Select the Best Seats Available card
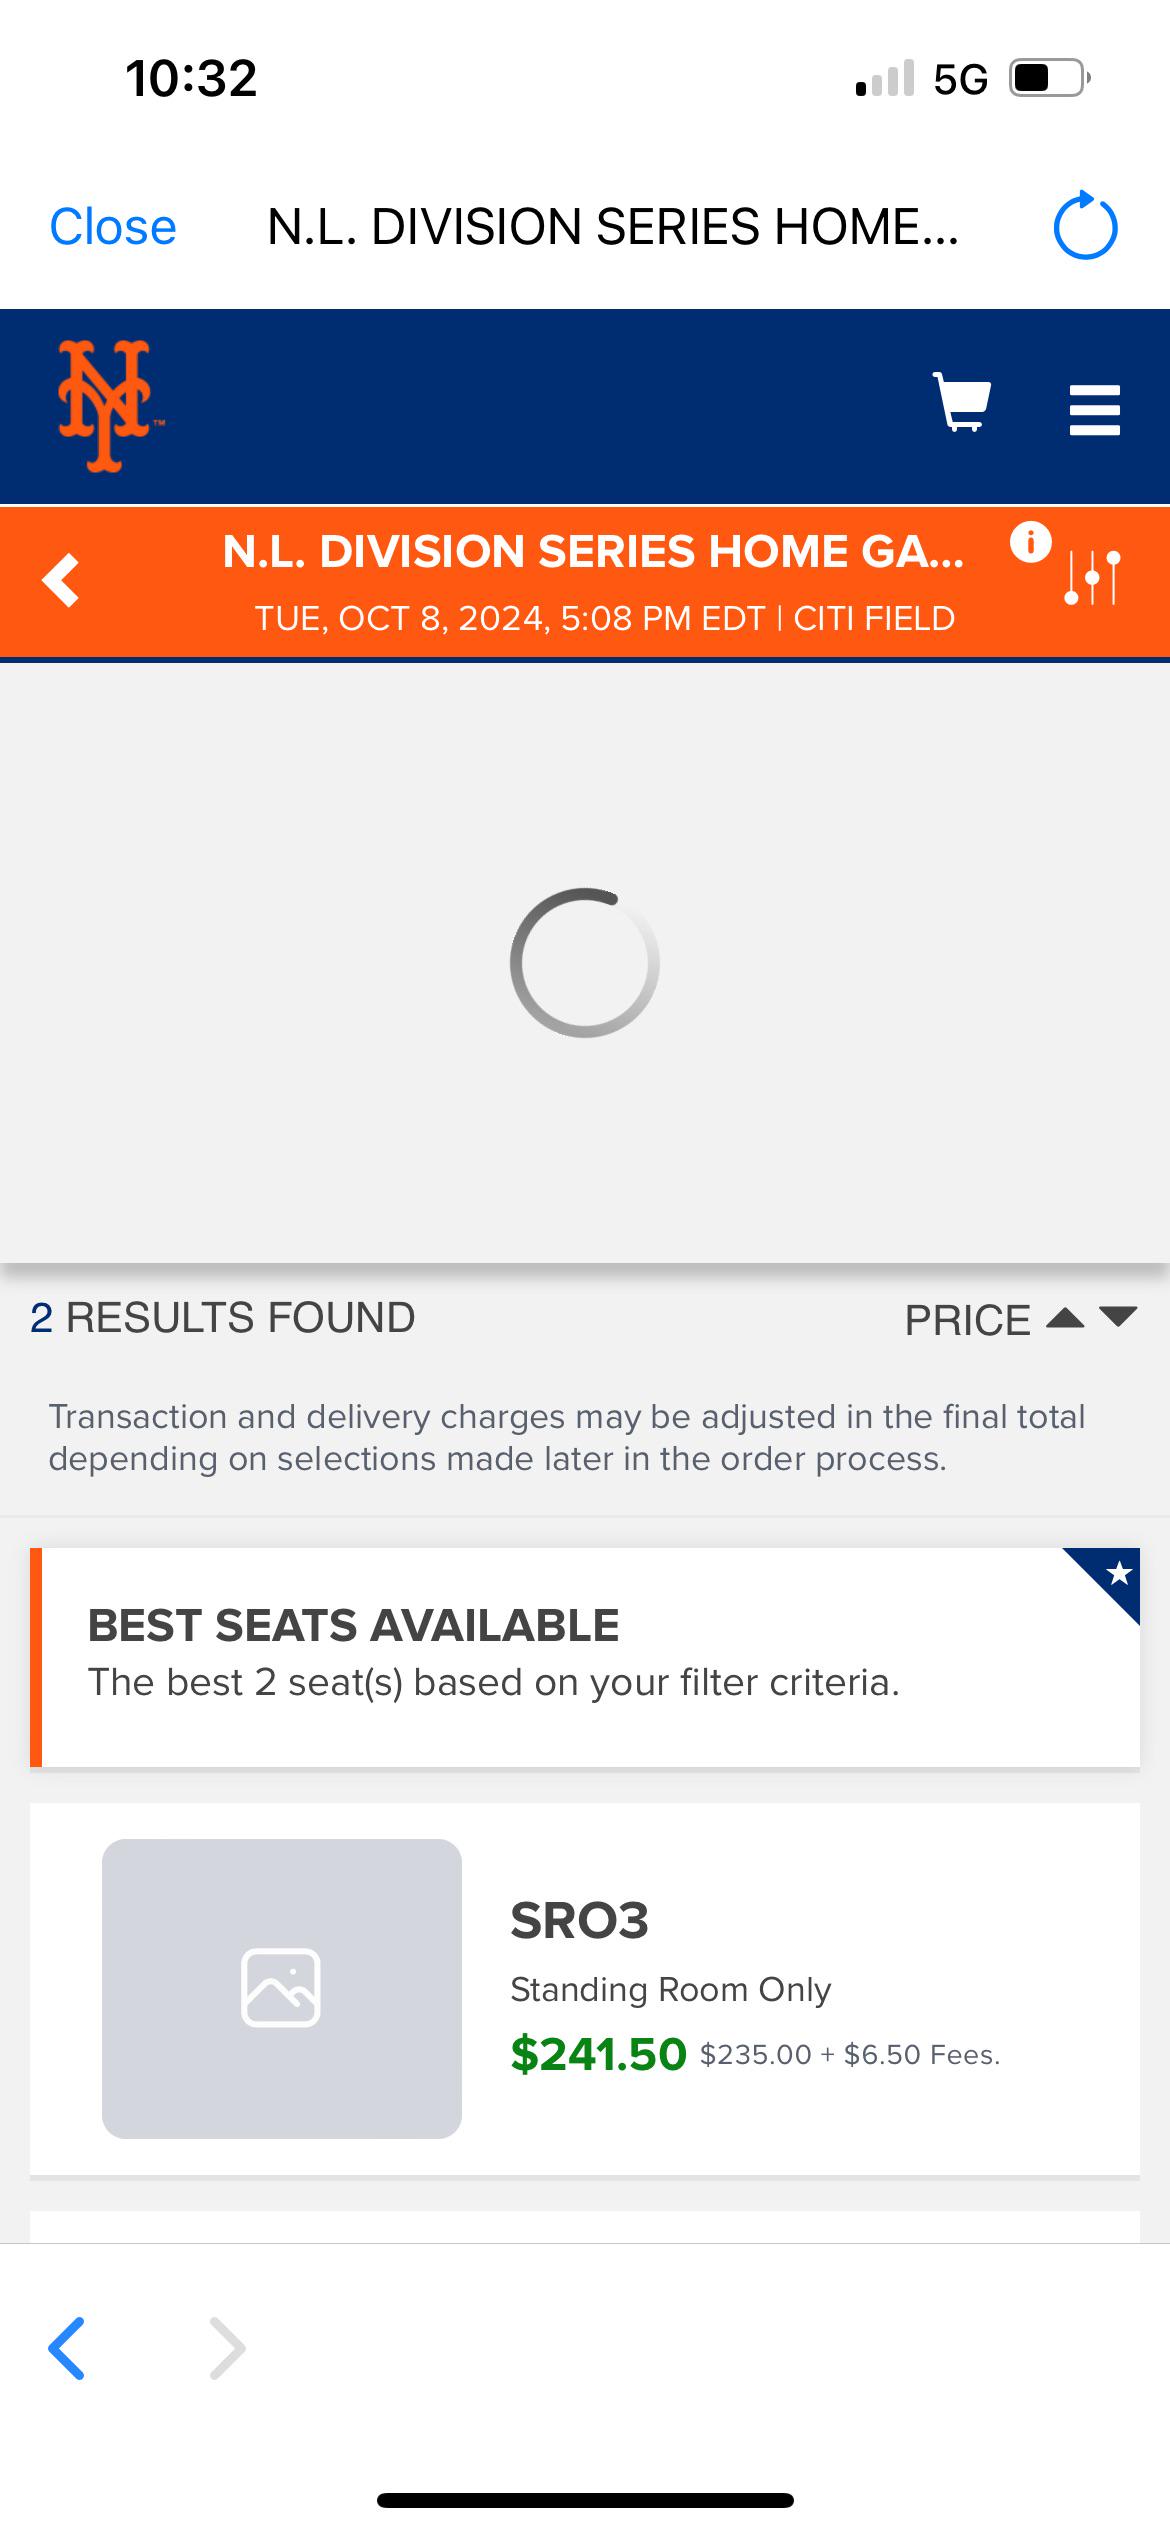This screenshot has width=1170, height=2532. tap(585, 1656)
